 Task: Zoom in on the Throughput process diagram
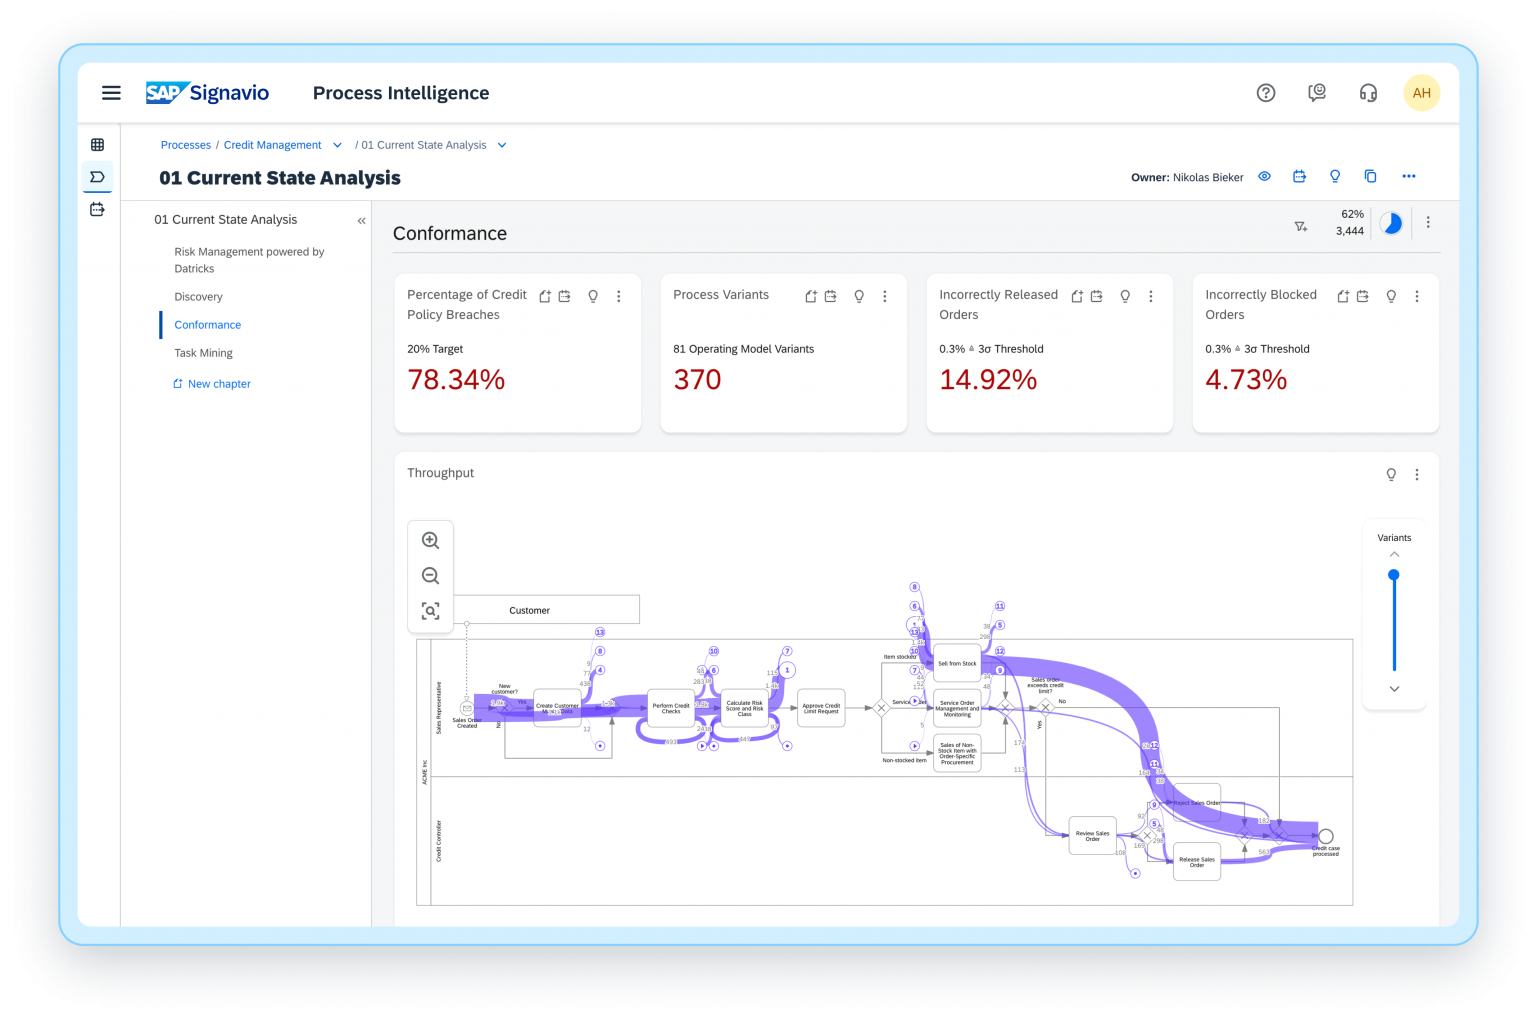(430, 540)
